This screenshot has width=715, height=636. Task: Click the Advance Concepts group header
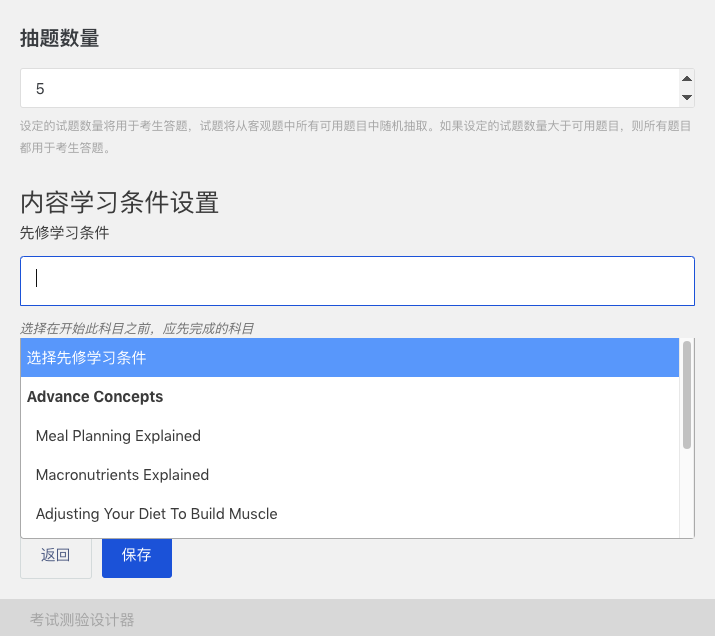pos(95,397)
